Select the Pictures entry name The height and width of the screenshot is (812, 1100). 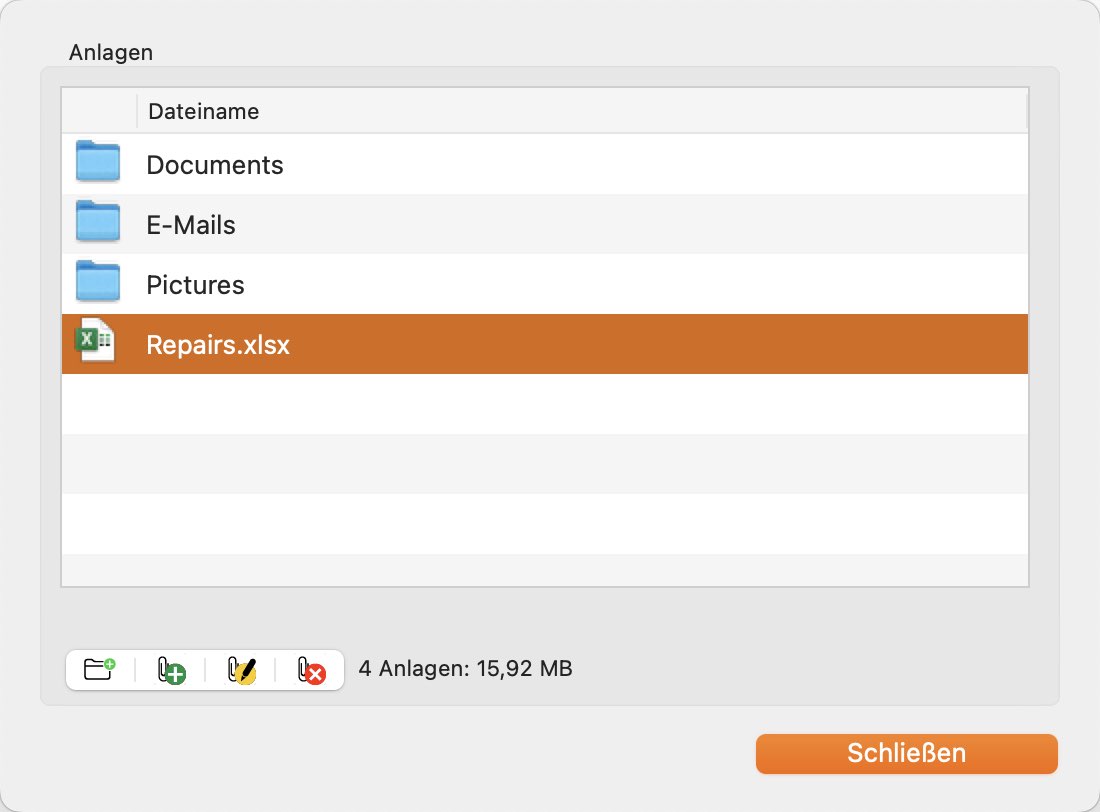tap(195, 285)
